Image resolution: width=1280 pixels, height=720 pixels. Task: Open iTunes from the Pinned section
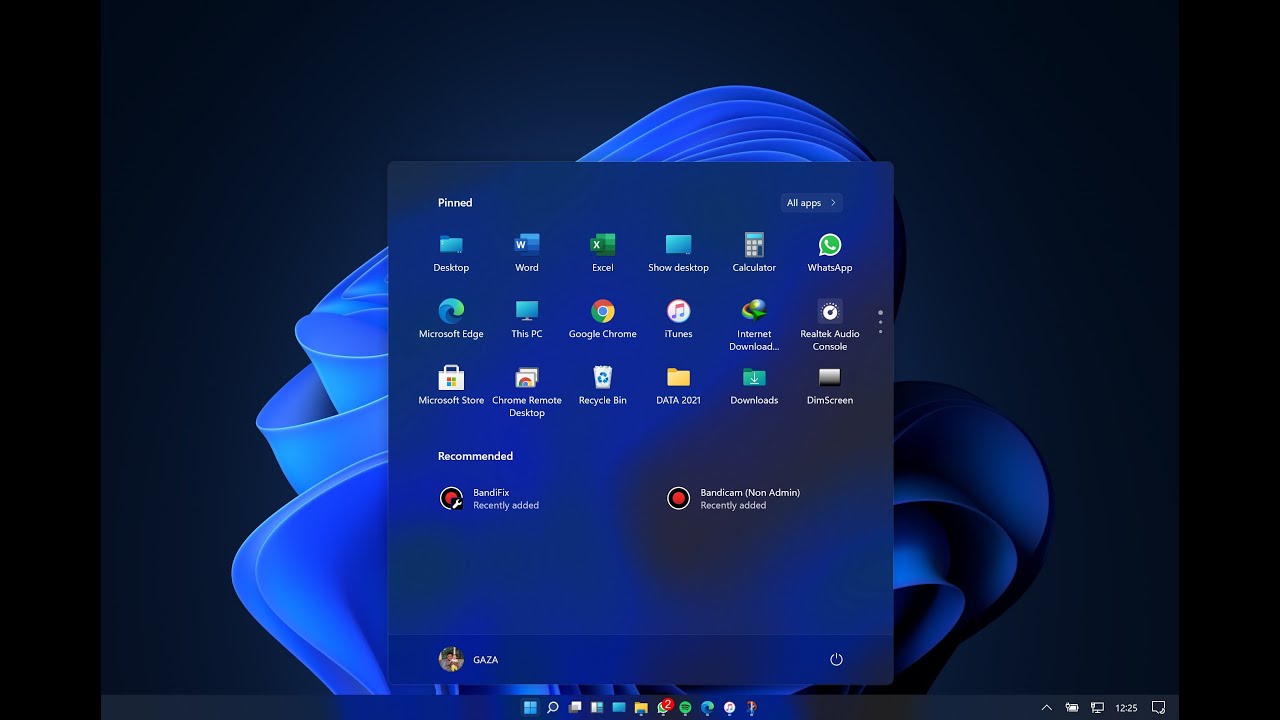click(678, 319)
